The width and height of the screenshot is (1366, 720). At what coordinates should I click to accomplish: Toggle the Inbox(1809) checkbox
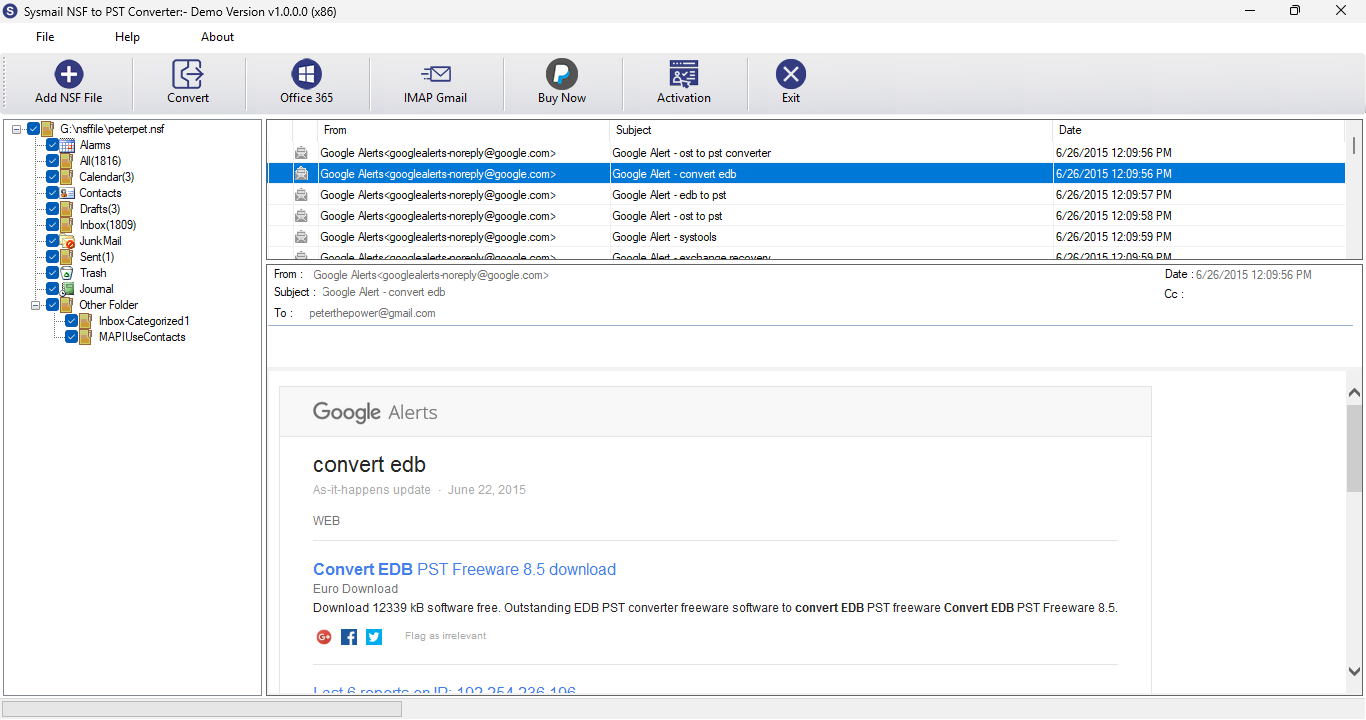point(53,225)
